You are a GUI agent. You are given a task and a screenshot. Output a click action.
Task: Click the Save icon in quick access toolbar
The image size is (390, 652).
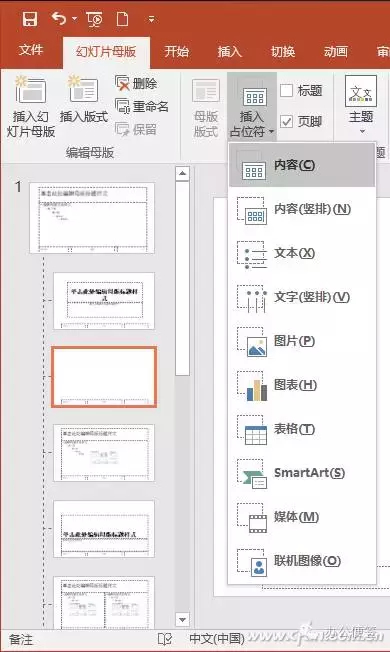click(x=30, y=19)
